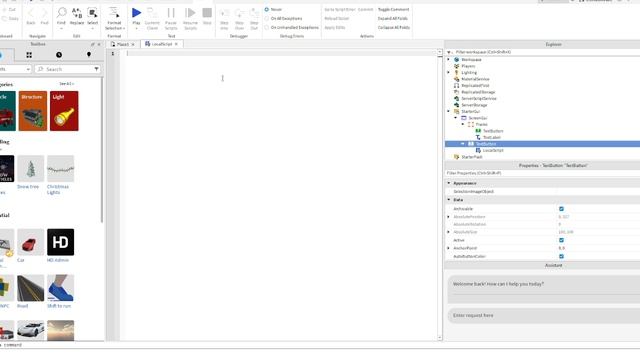Select Lighting service in the Explorer
640x360 pixels.
click(469, 73)
